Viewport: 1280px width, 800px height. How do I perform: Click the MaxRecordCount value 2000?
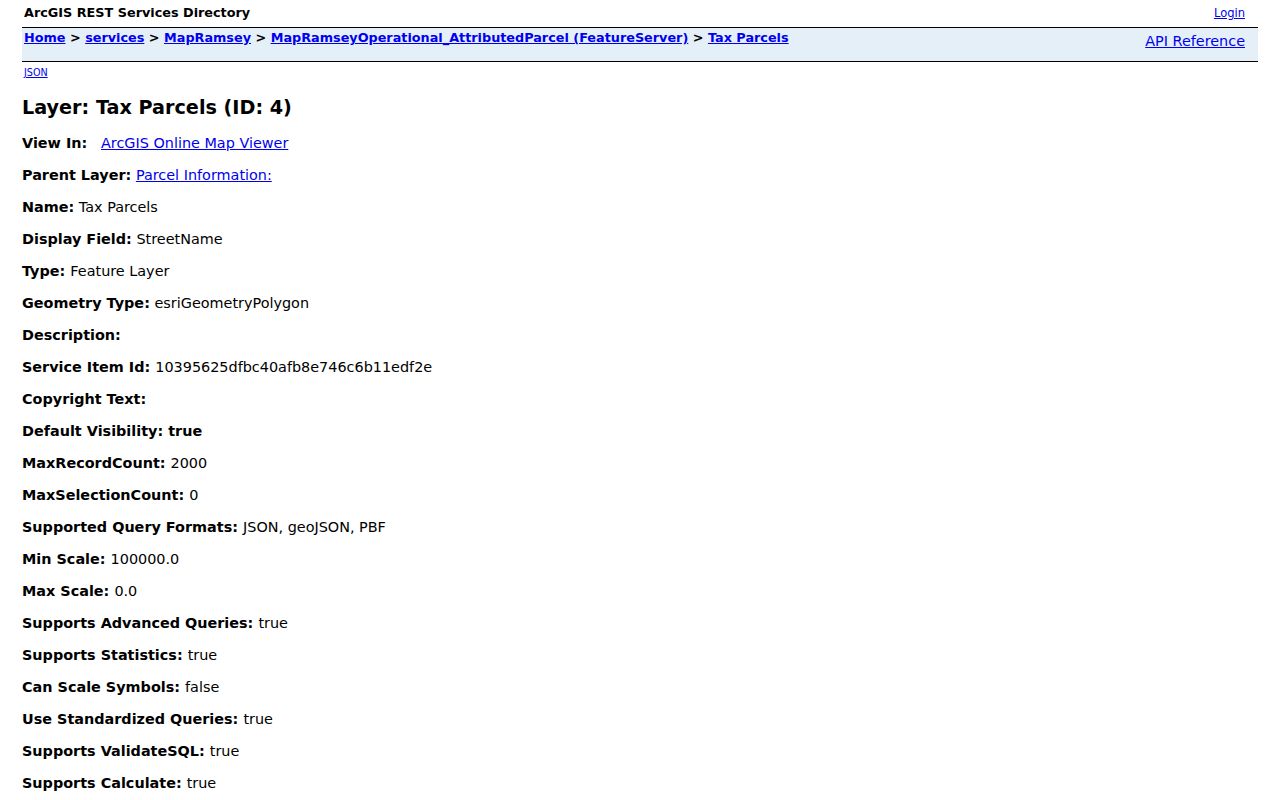click(189, 463)
